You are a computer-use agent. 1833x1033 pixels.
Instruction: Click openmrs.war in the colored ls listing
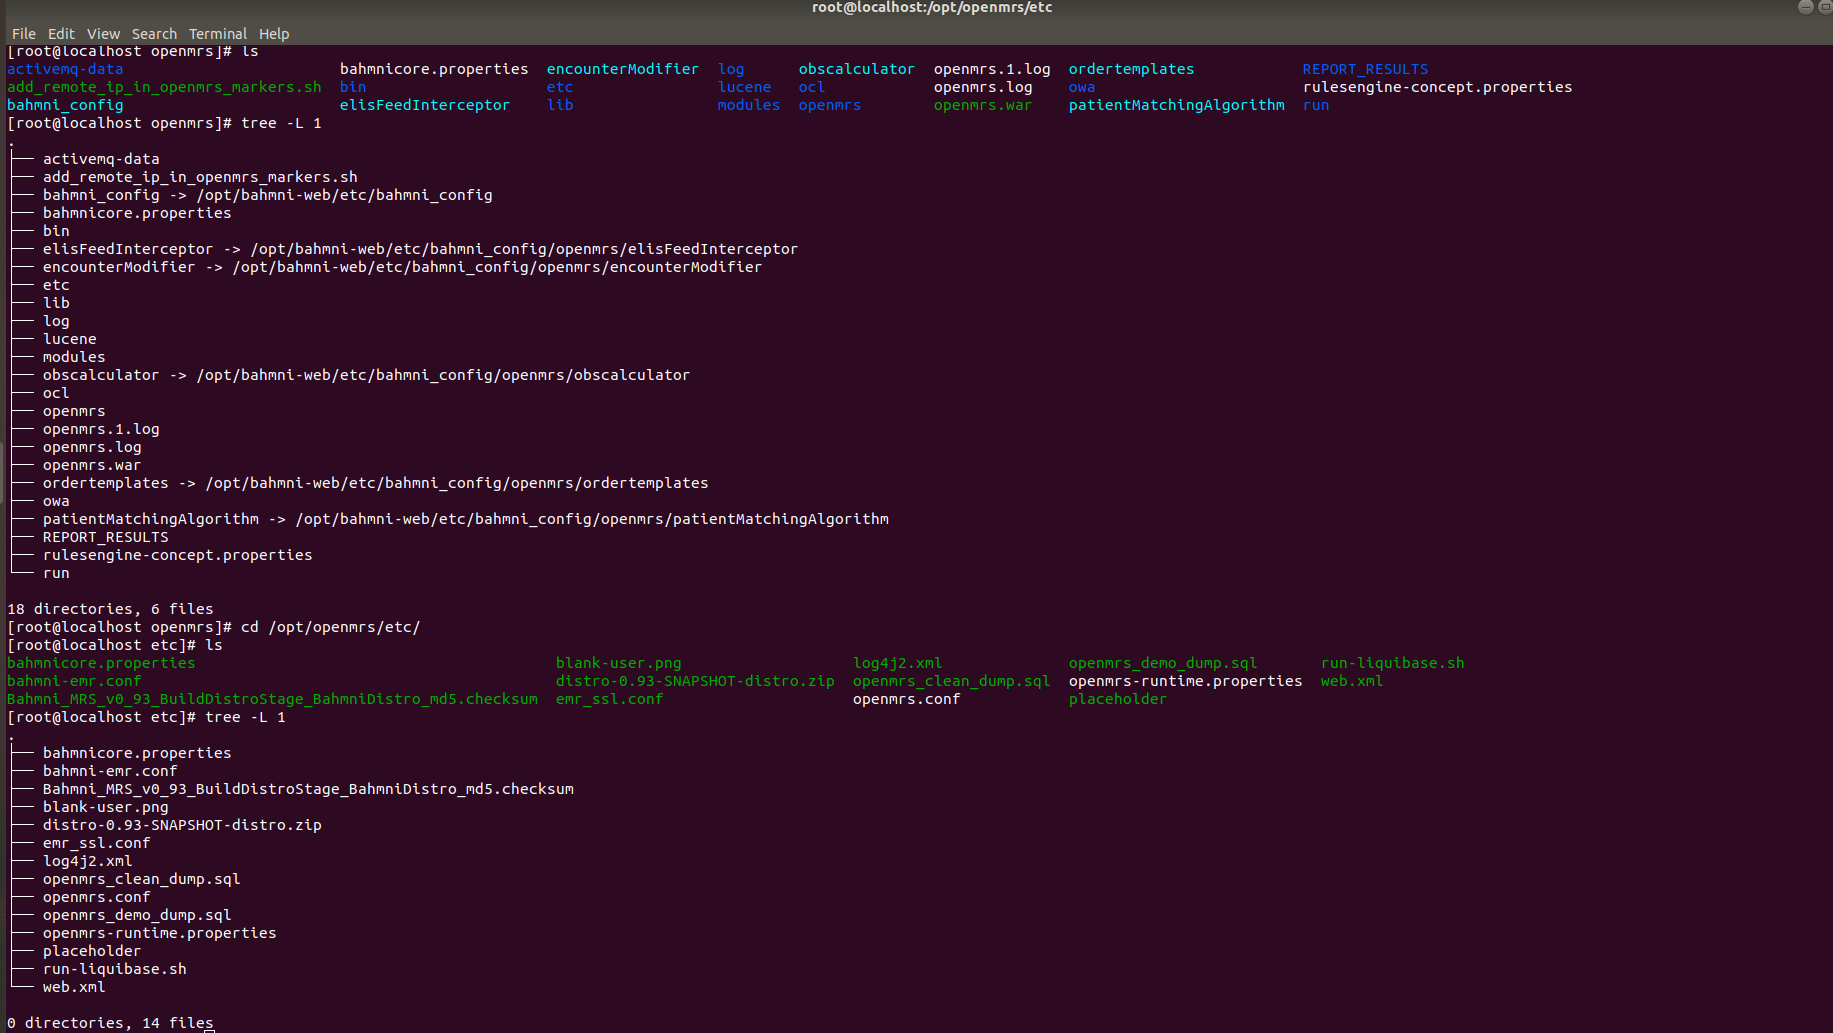pos(982,105)
